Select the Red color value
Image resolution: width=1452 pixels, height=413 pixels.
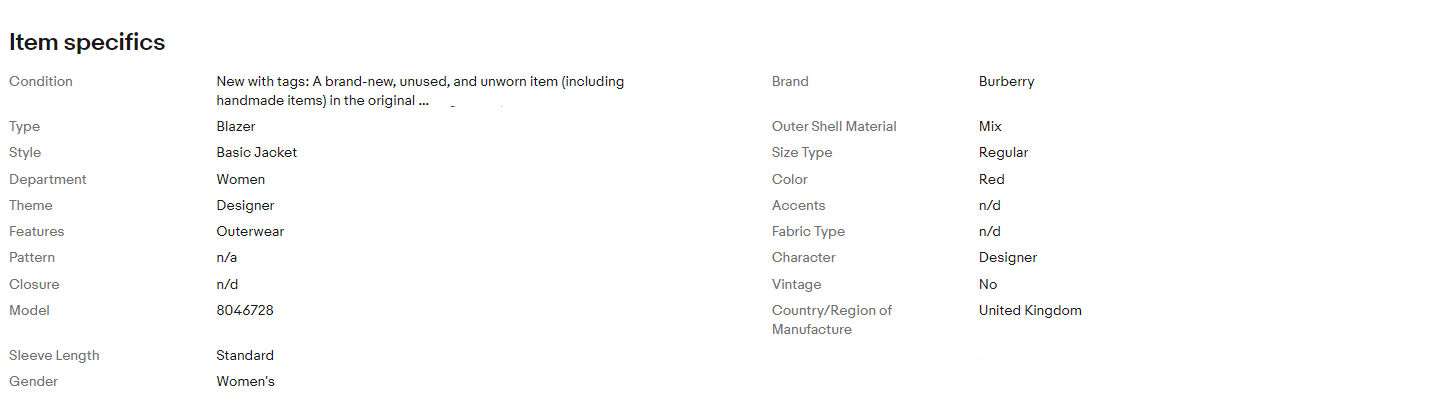coord(991,180)
